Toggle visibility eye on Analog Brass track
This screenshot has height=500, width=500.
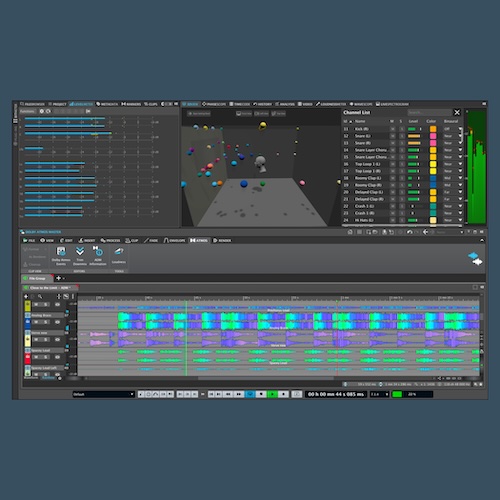click(x=57, y=322)
